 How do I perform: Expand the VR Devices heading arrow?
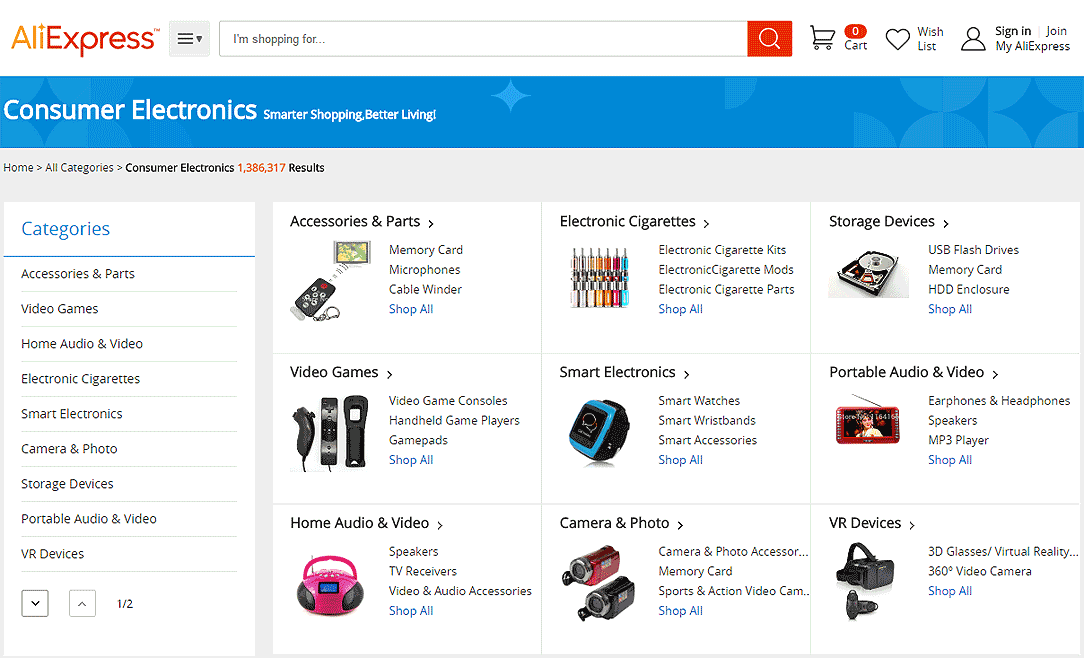(912, 525)
